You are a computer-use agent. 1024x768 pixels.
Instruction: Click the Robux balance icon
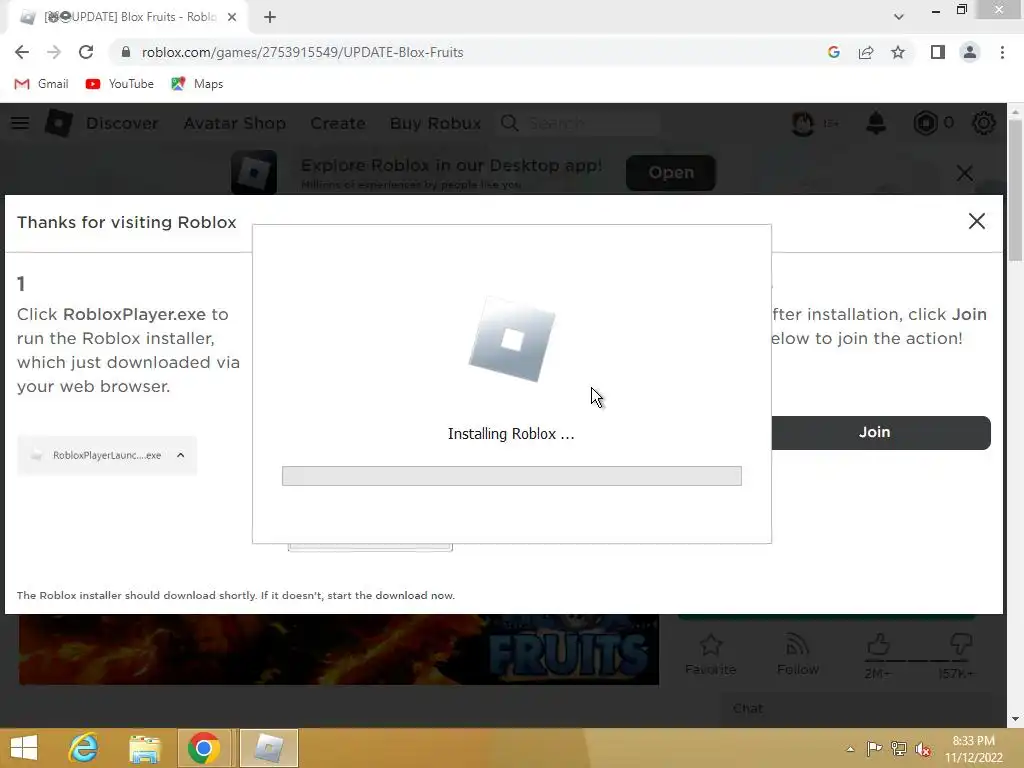pos(925,123)
